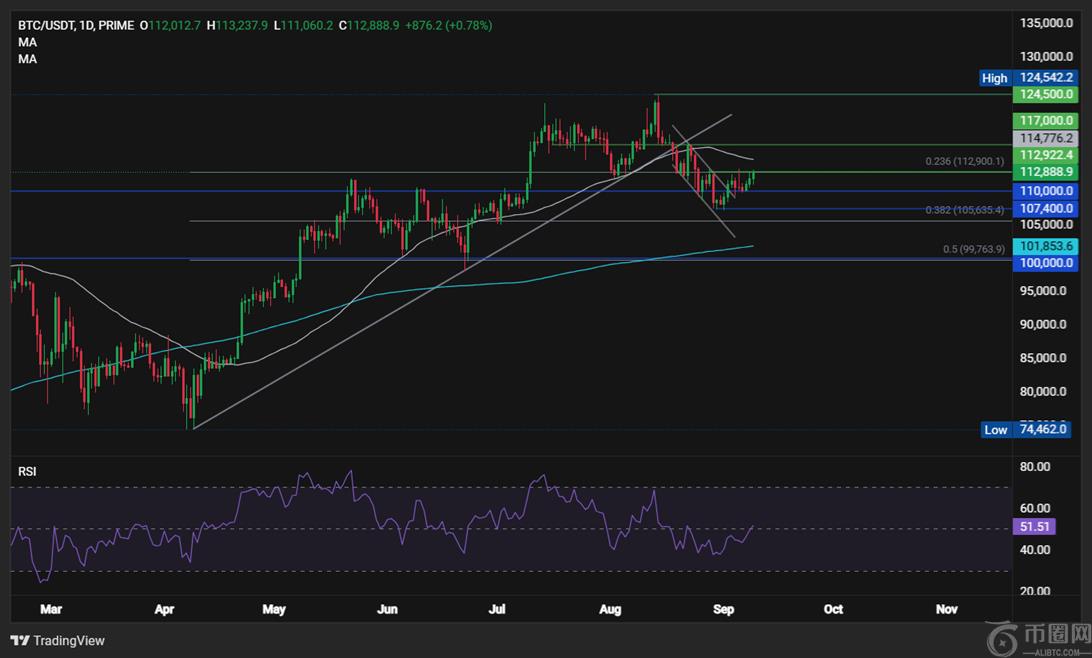Select the gray 114,776.2 MA value tag
The height and width of the screenshot is (658, 1092).
[x=1045, y=138]
